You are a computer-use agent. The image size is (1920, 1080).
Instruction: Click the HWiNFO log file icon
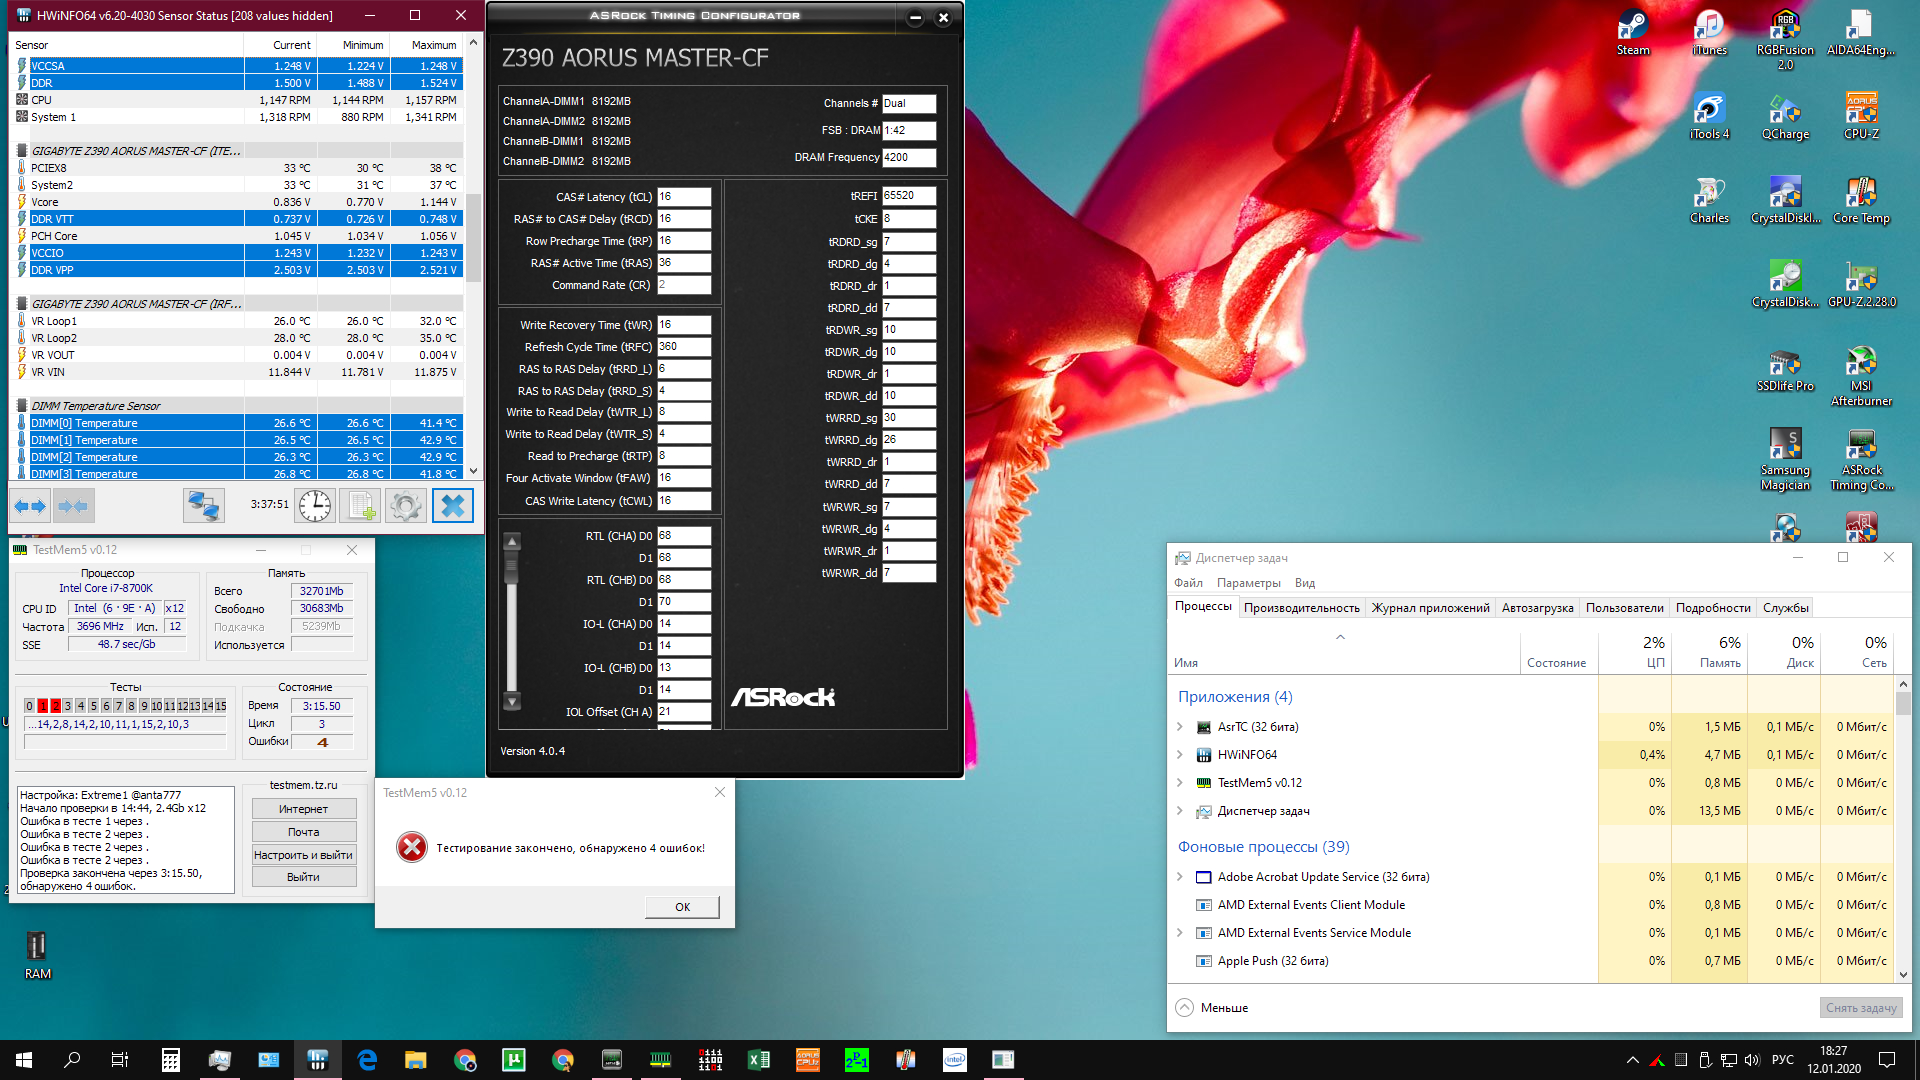(x=360, y=506)
